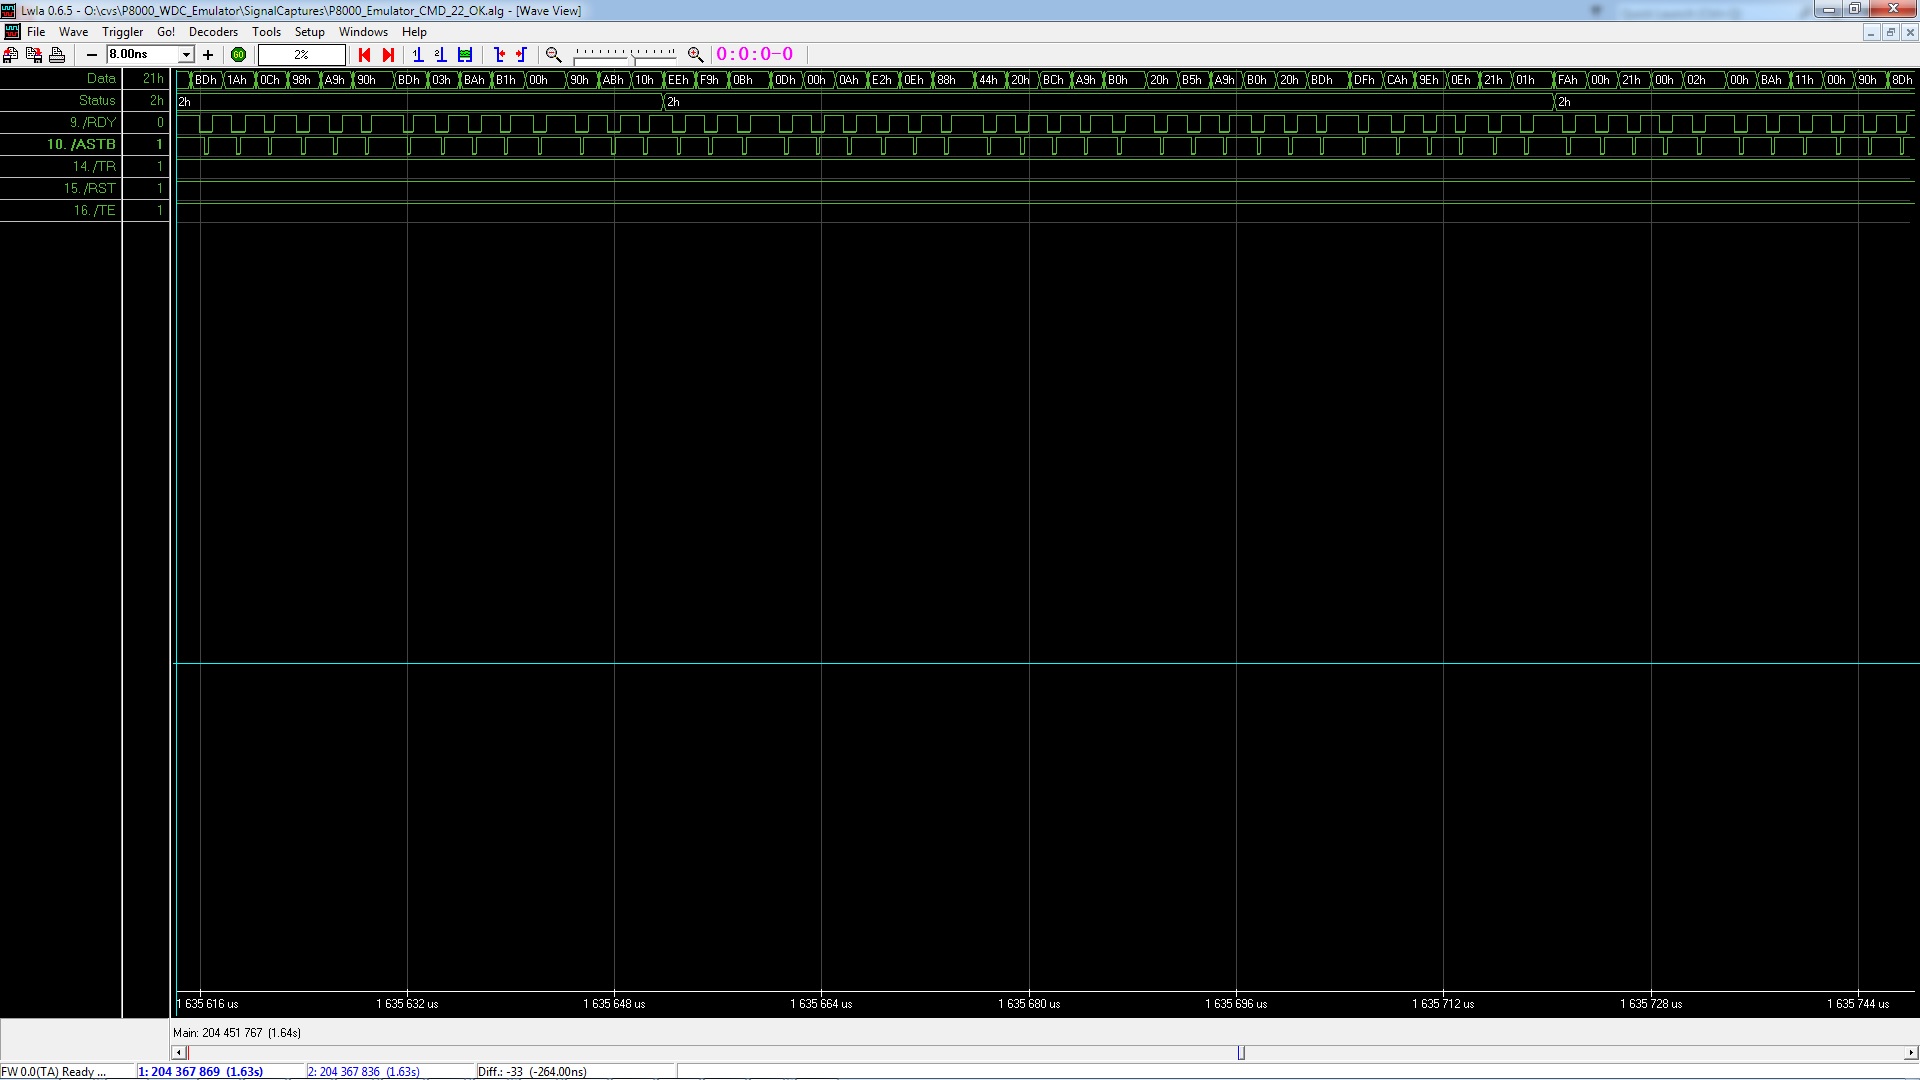Image resolution: width=1920 pixels, height=1080 pixels.
Task: Click the horizontal scrollbar right arrow
Action: coord(1911,1052)
